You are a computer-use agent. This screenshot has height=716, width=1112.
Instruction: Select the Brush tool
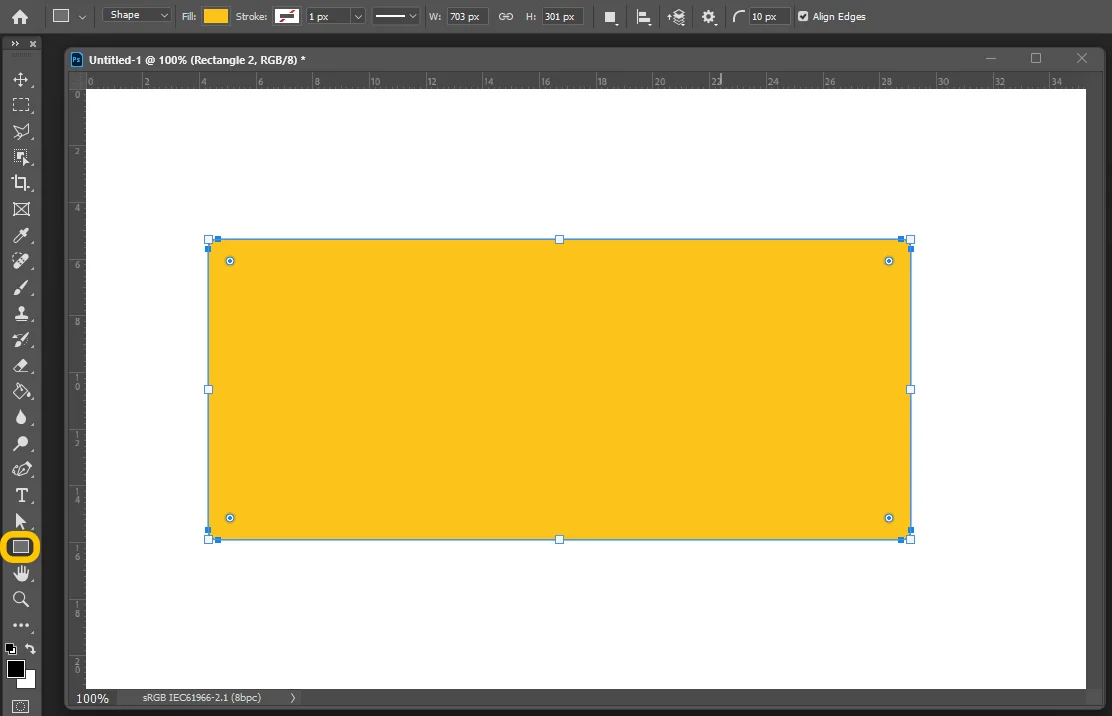click(x=21, y=287)
